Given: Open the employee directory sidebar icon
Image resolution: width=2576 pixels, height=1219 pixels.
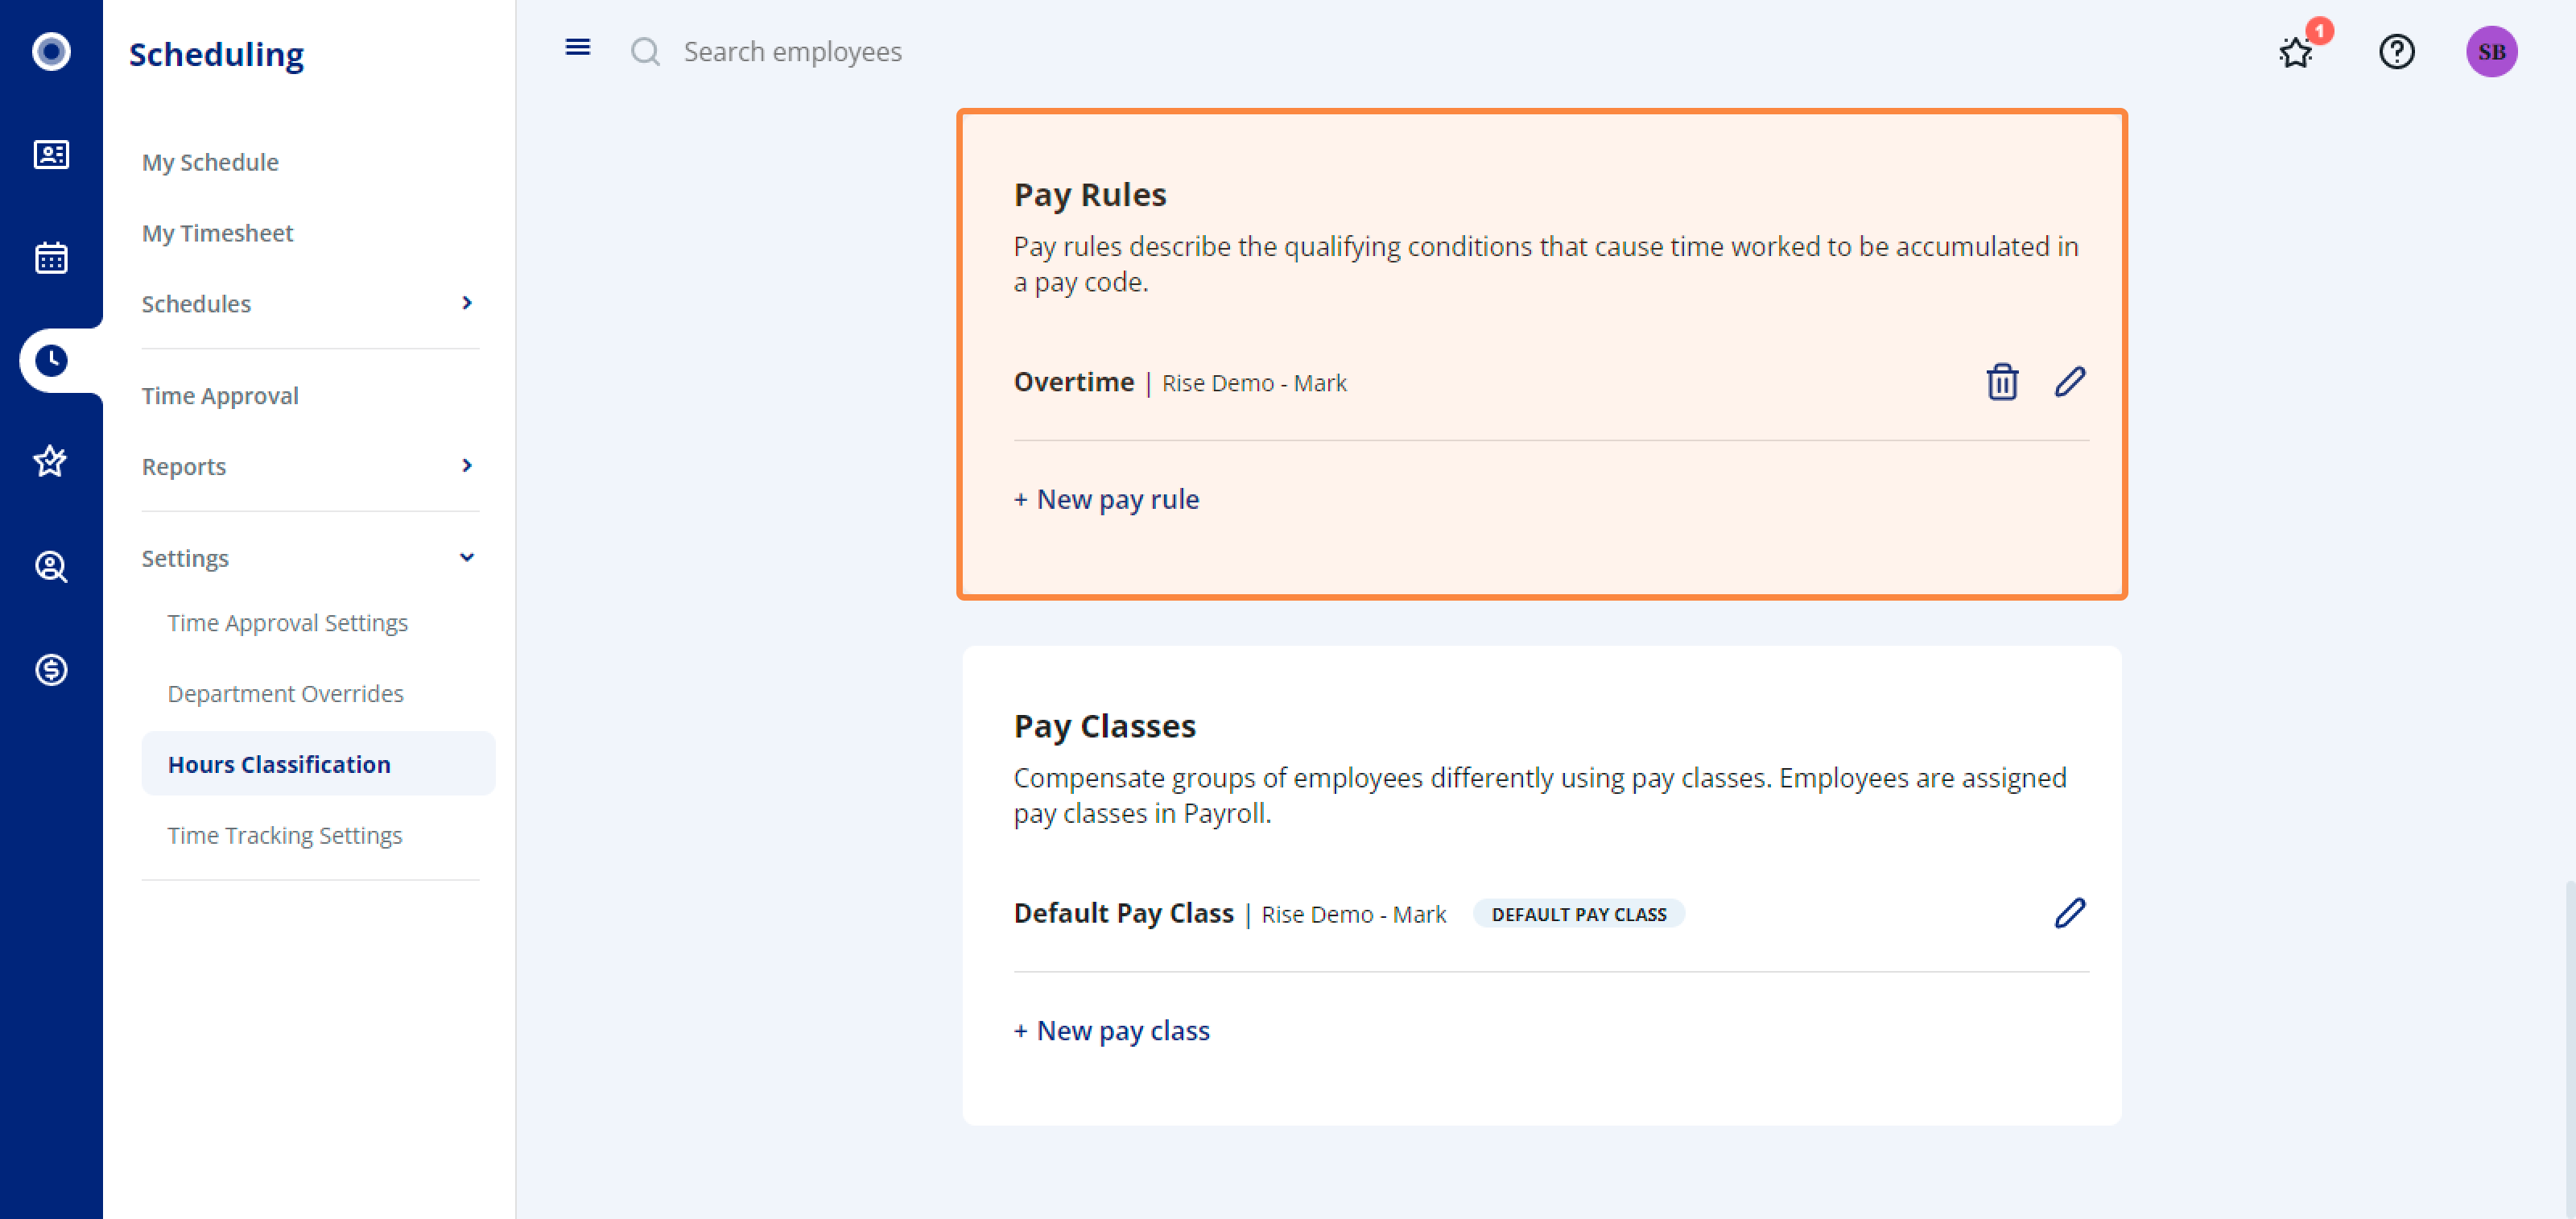Looking at the screenshot, I should (x=51, y=155).
